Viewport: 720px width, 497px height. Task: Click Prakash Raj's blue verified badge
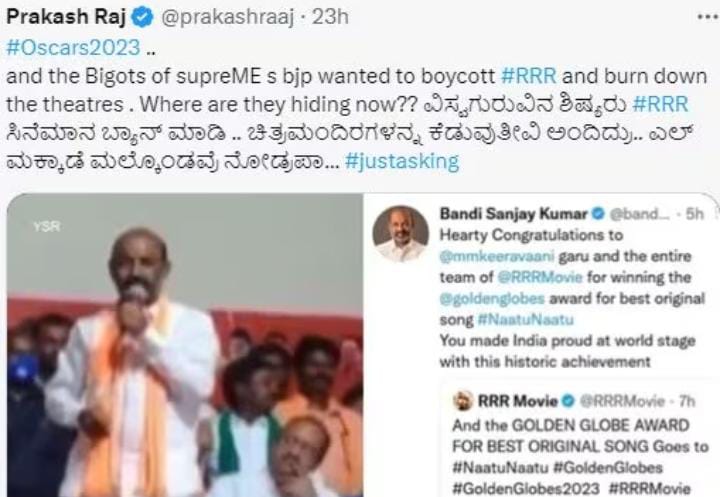(143, 18)
